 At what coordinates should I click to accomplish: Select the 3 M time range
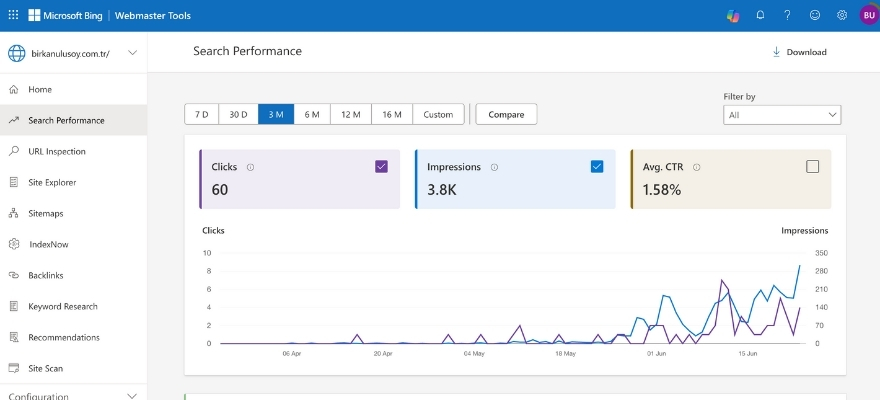[x=276, y=114]
